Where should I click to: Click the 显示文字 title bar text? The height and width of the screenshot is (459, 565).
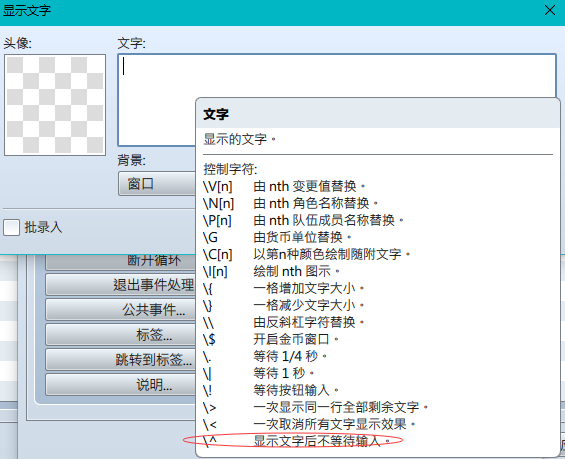[27, 10]
